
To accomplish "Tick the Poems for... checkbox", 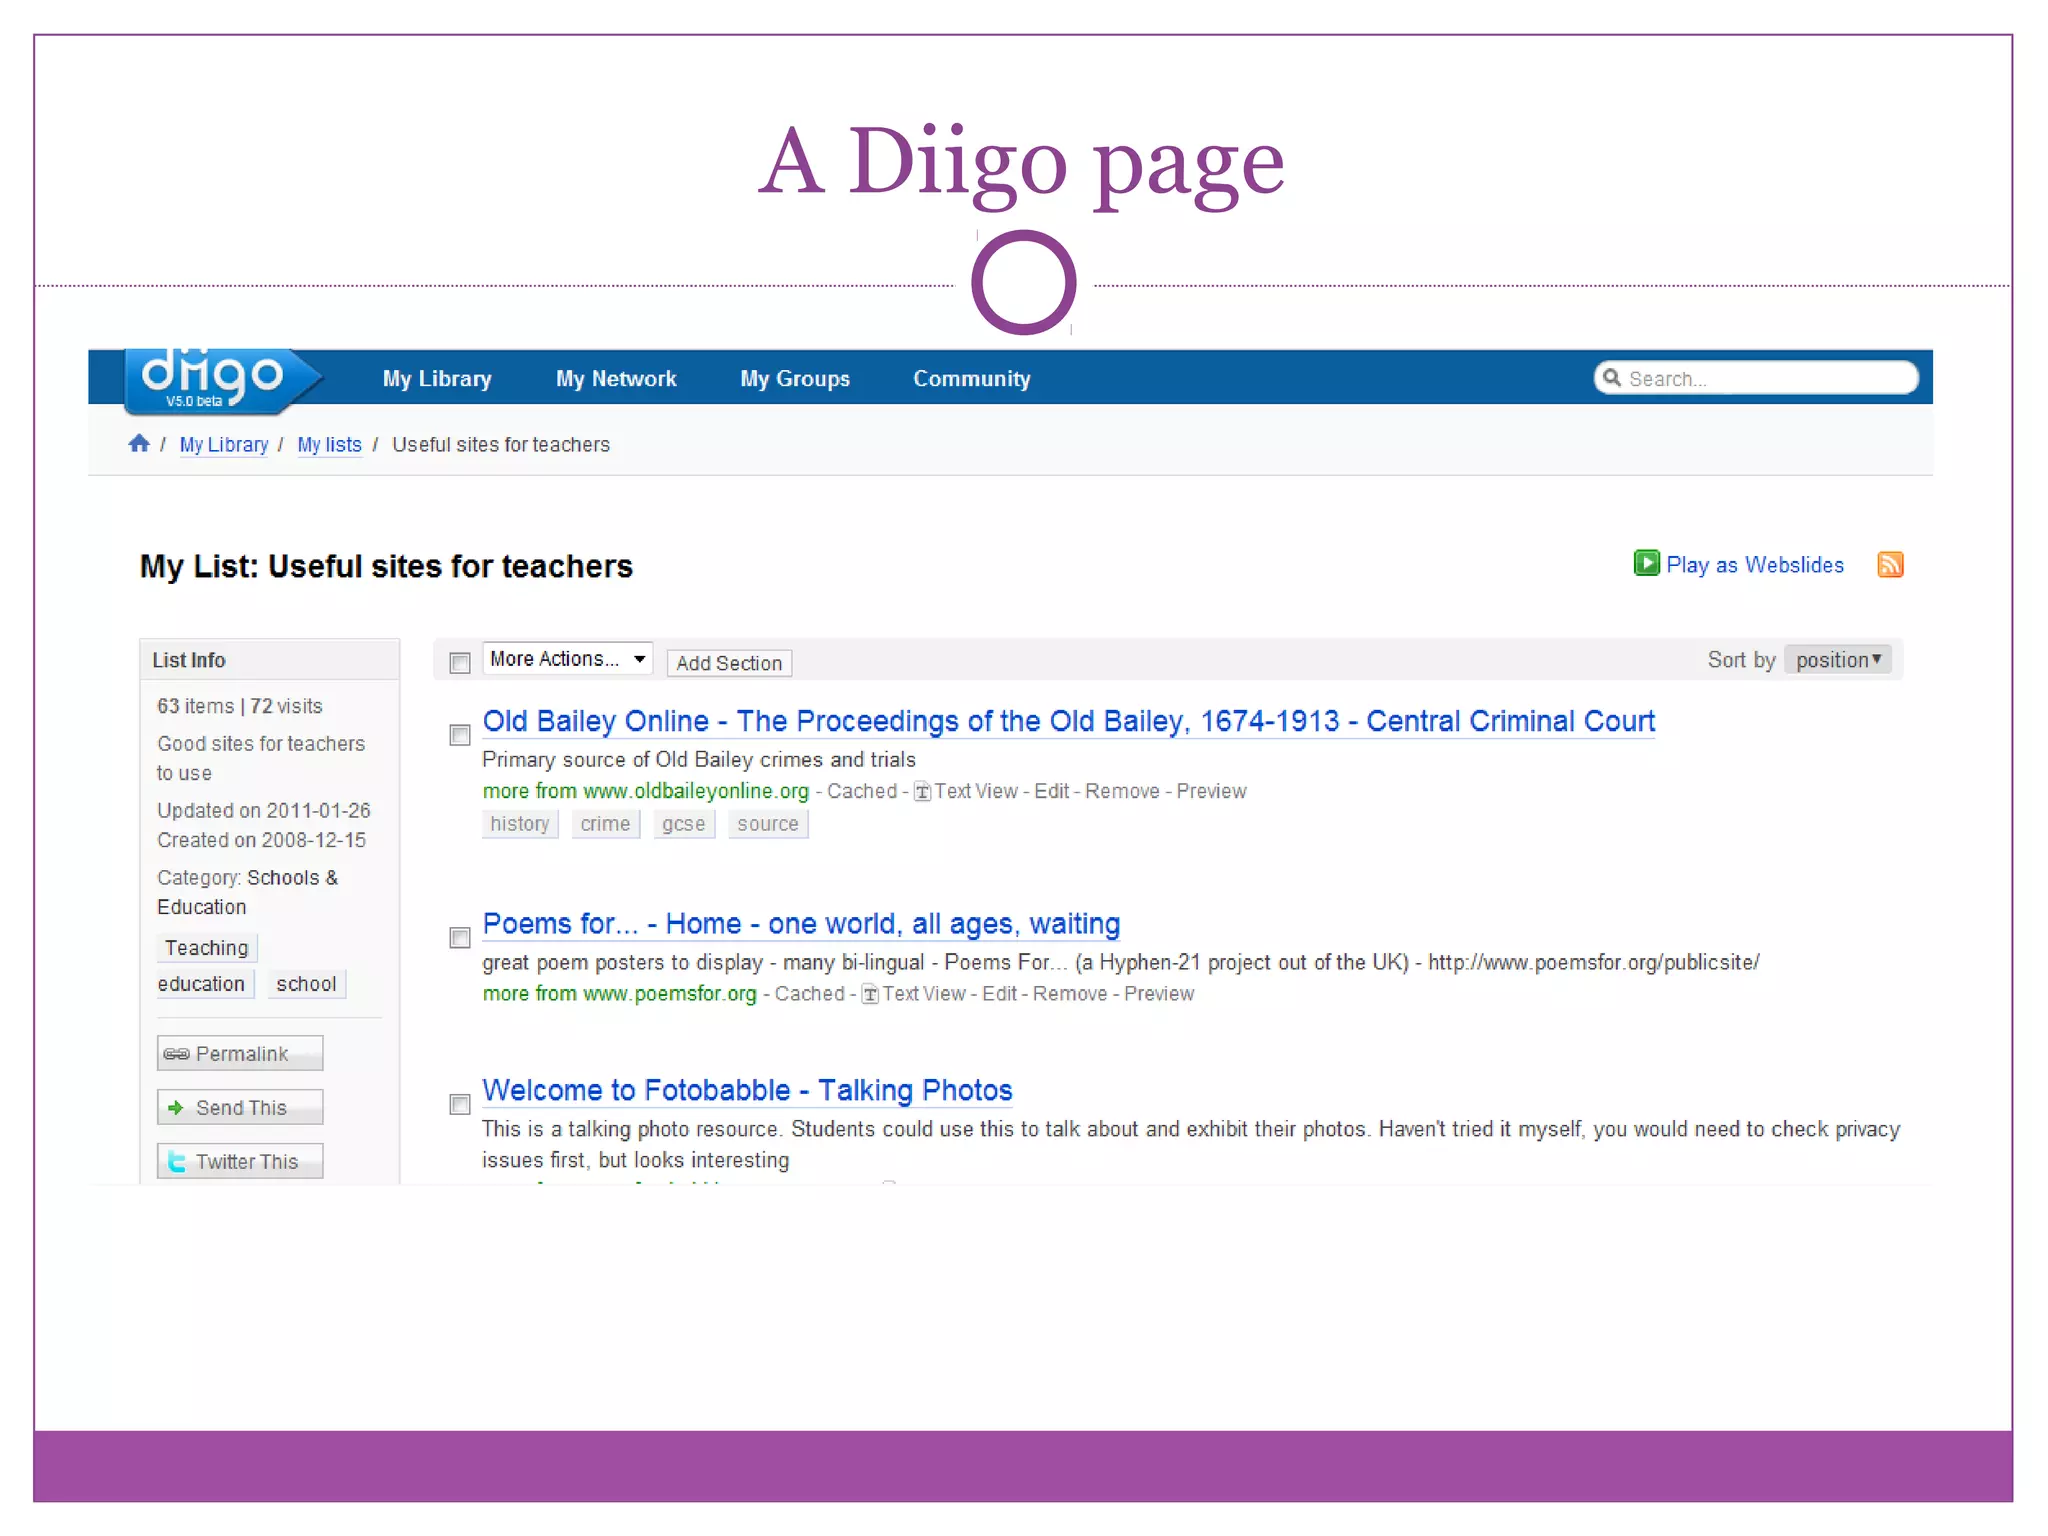I will pyautogui.click(x=460, y=937).
